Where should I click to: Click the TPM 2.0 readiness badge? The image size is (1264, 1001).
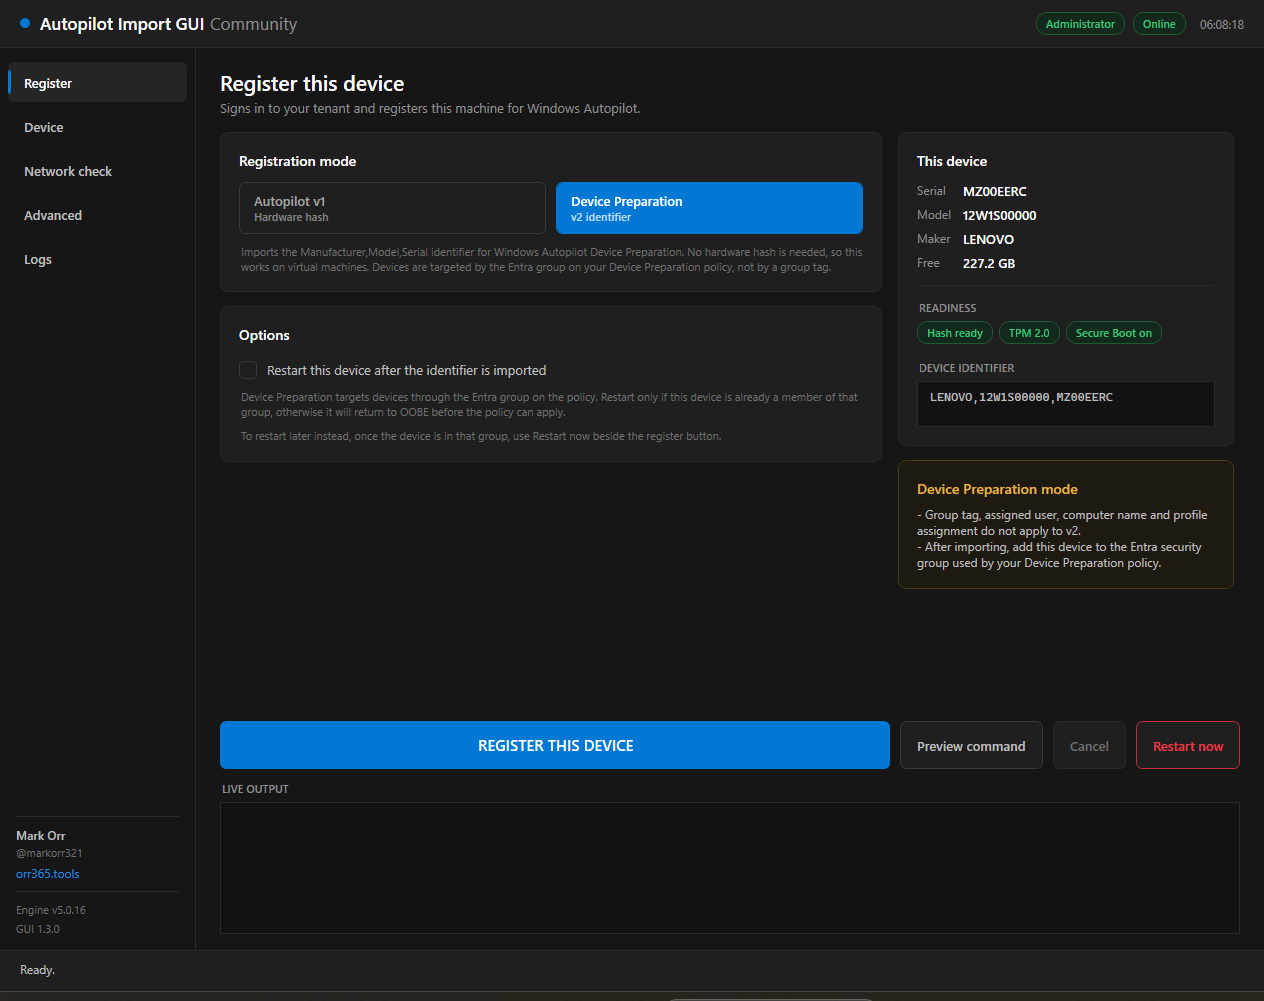point(1029,333)
